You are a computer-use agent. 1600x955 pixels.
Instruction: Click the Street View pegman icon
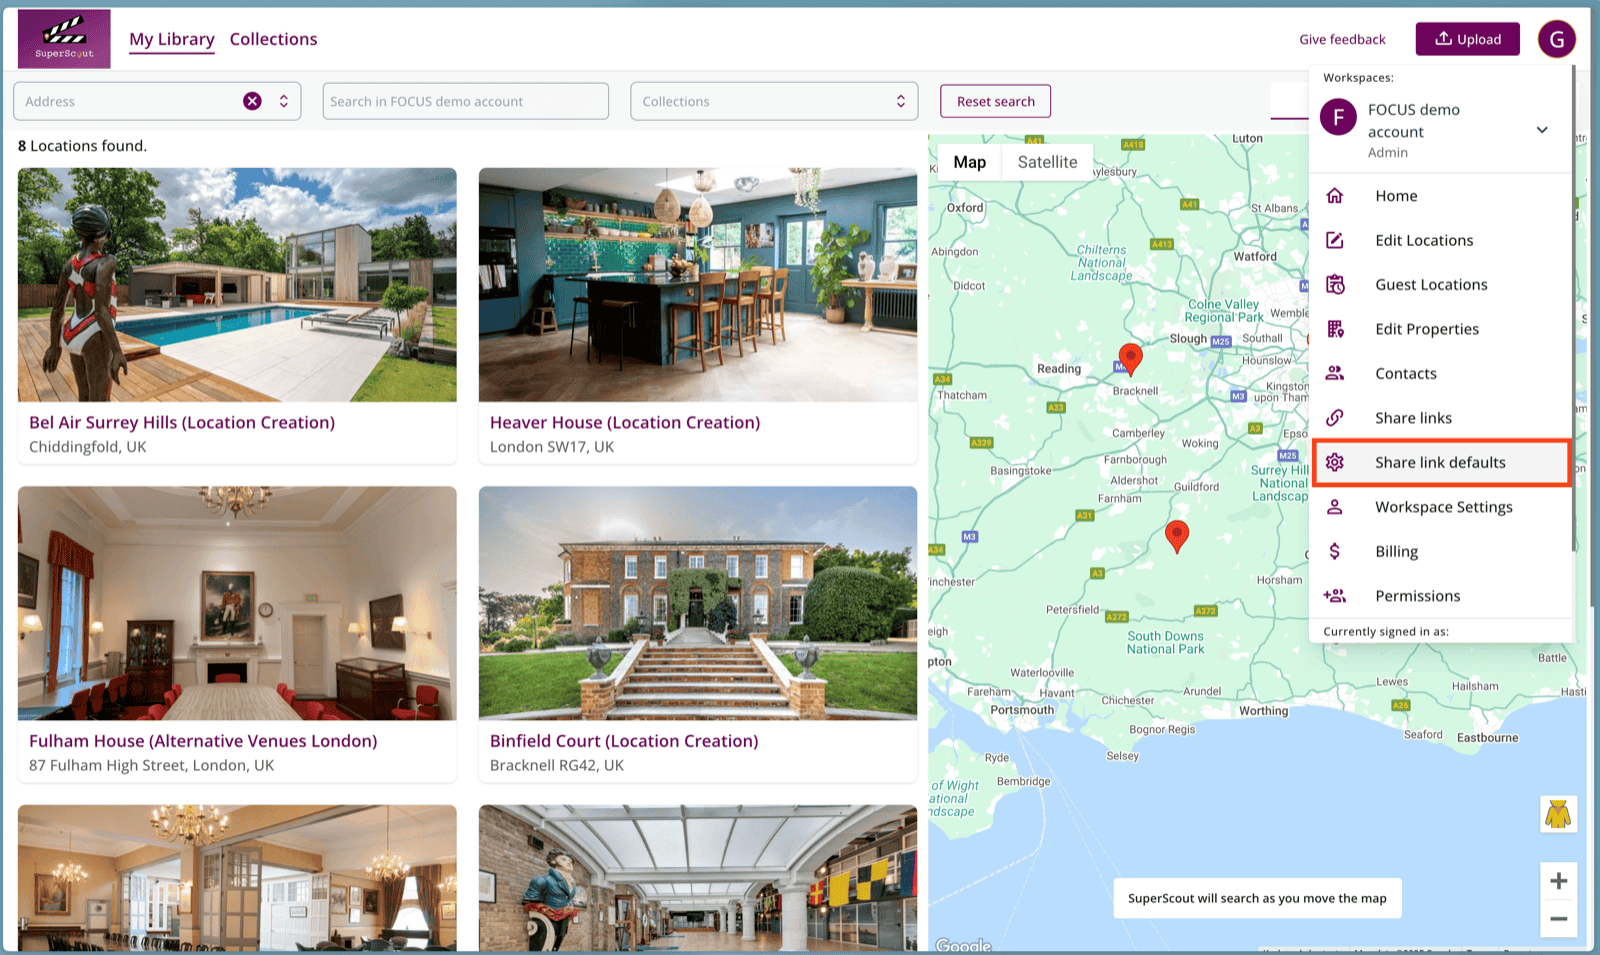coord(1558,814)
